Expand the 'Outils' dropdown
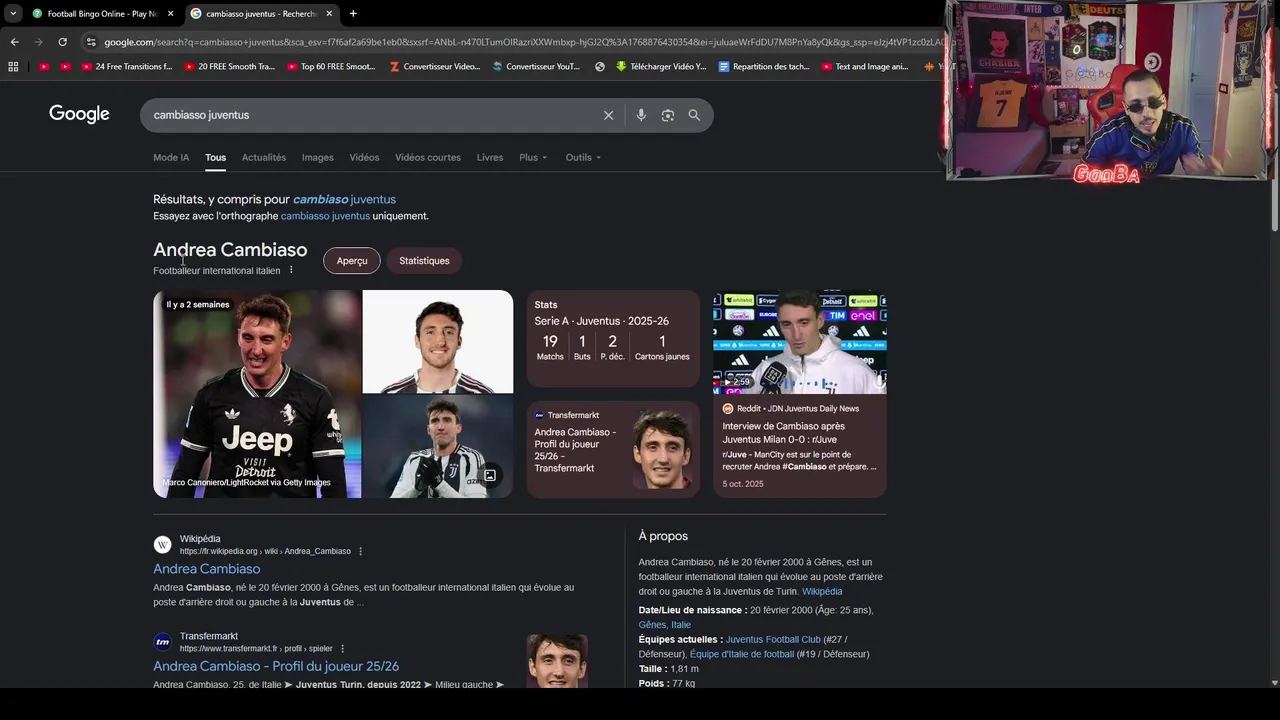The image size is (1280, 720). point(583,157)
